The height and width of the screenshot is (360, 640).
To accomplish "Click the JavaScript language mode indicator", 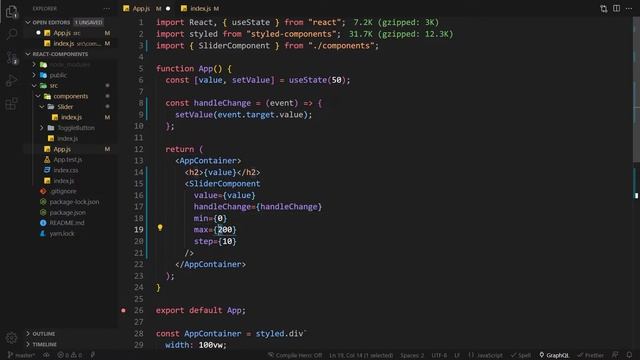I will tap(485, 355).
